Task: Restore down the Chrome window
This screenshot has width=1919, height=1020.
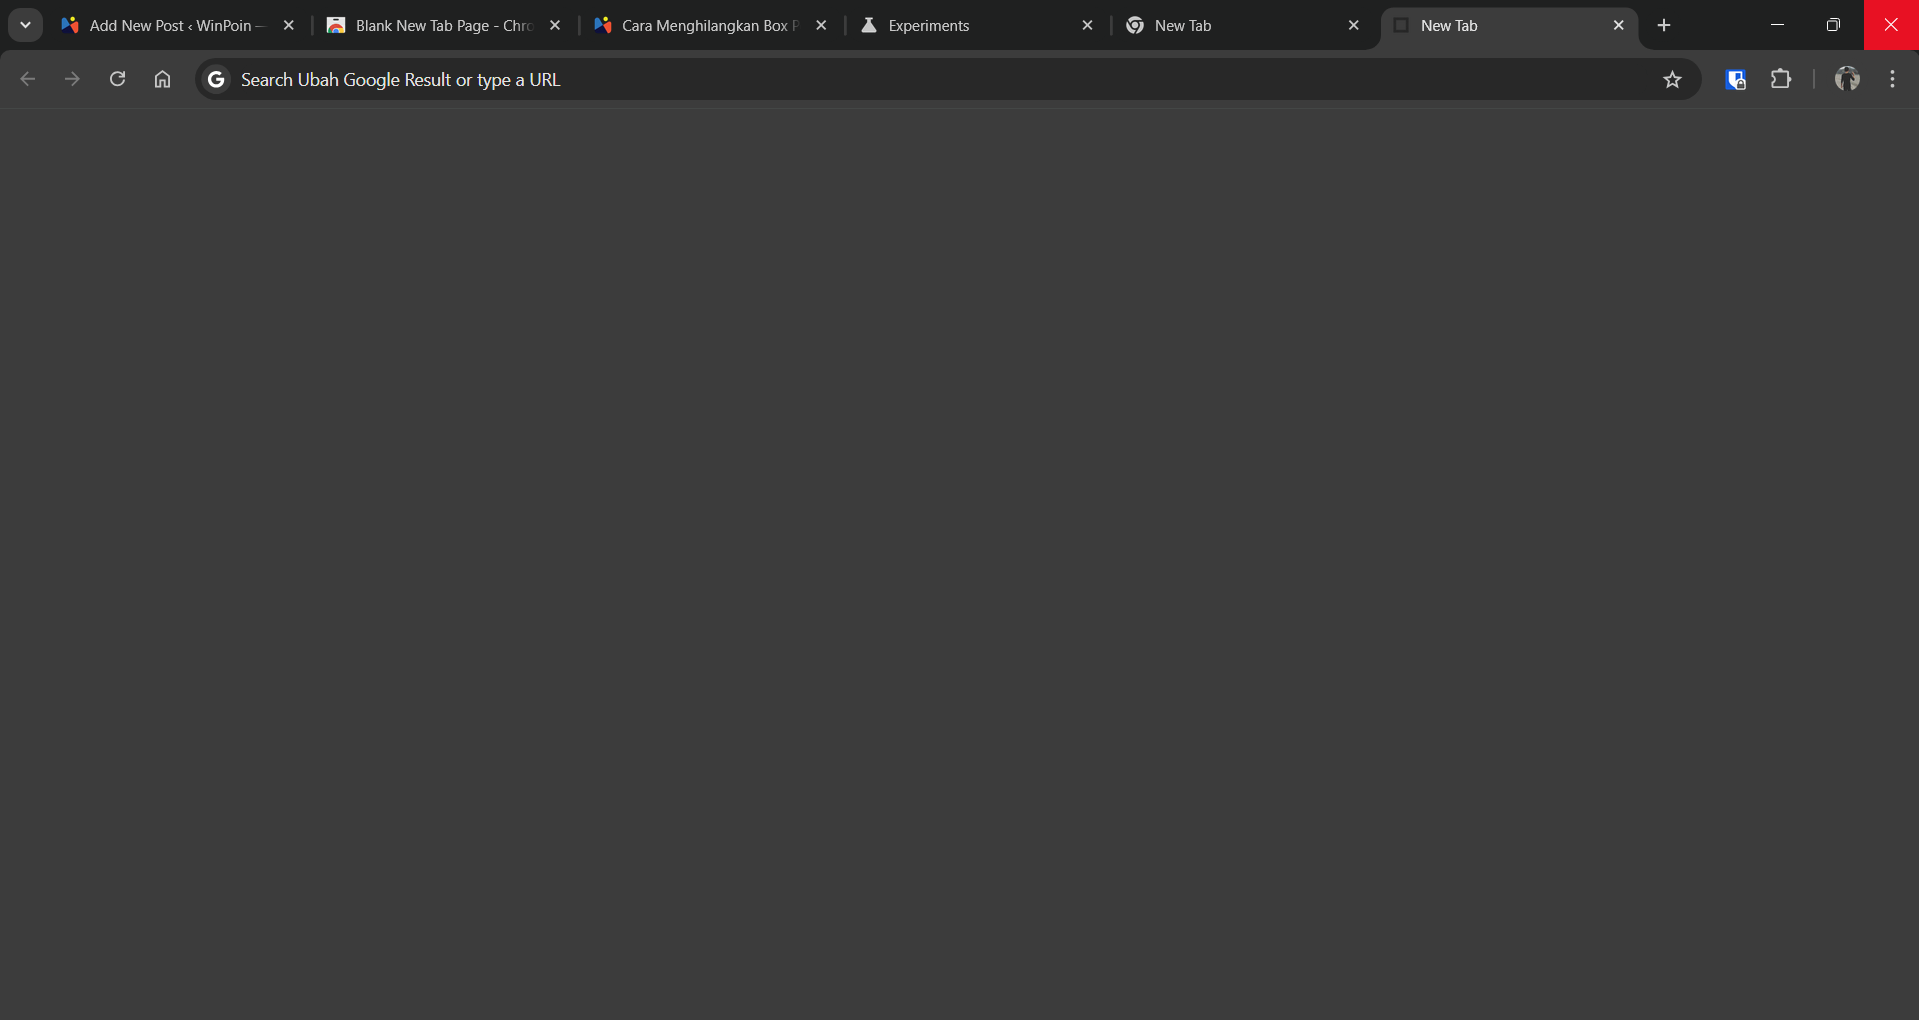Action: point(1833,25)
